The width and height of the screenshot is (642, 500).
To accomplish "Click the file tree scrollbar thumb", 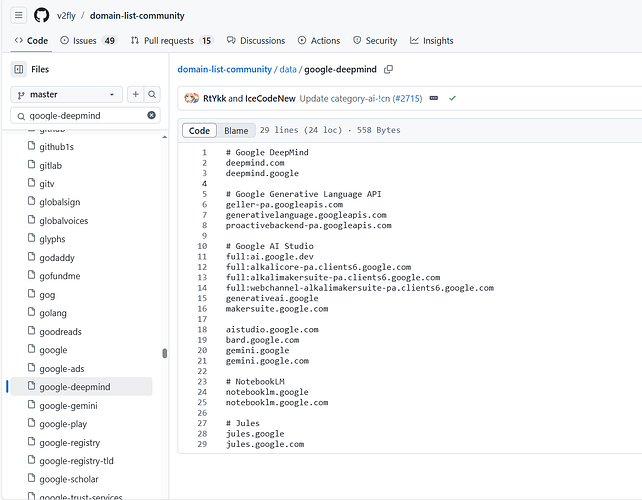I will point(165,353).
